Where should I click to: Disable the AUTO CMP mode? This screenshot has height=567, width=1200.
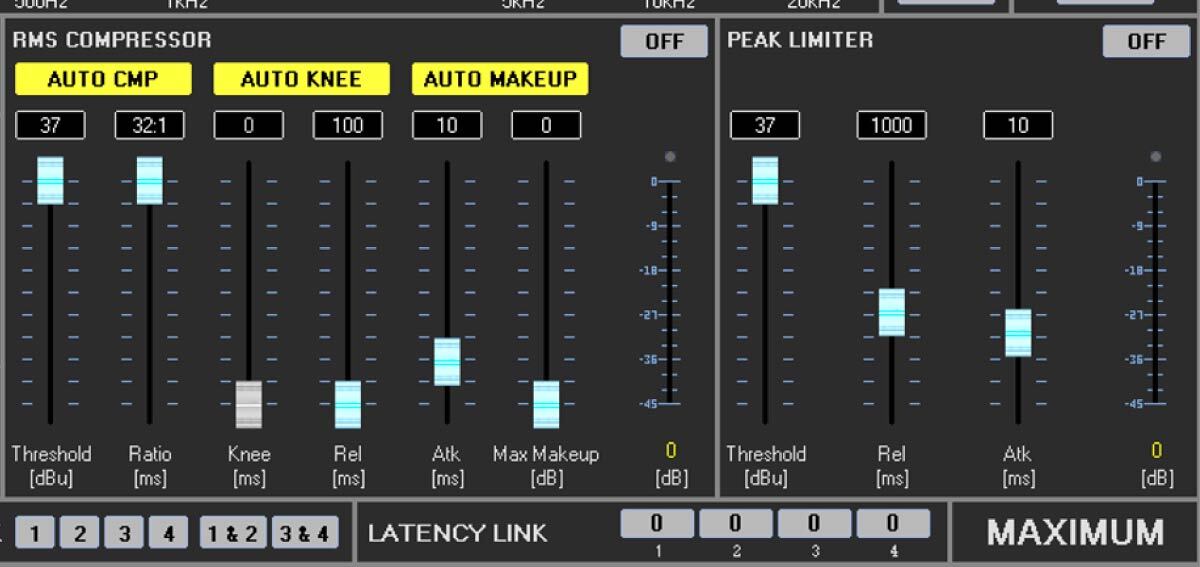point(102,79)
